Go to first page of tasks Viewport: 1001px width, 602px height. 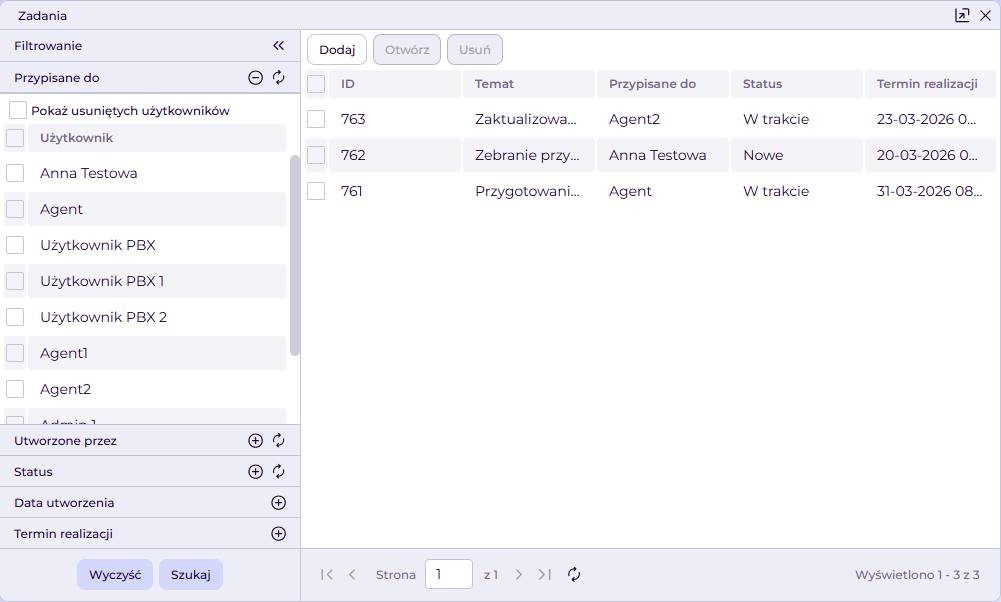point(327,575)
